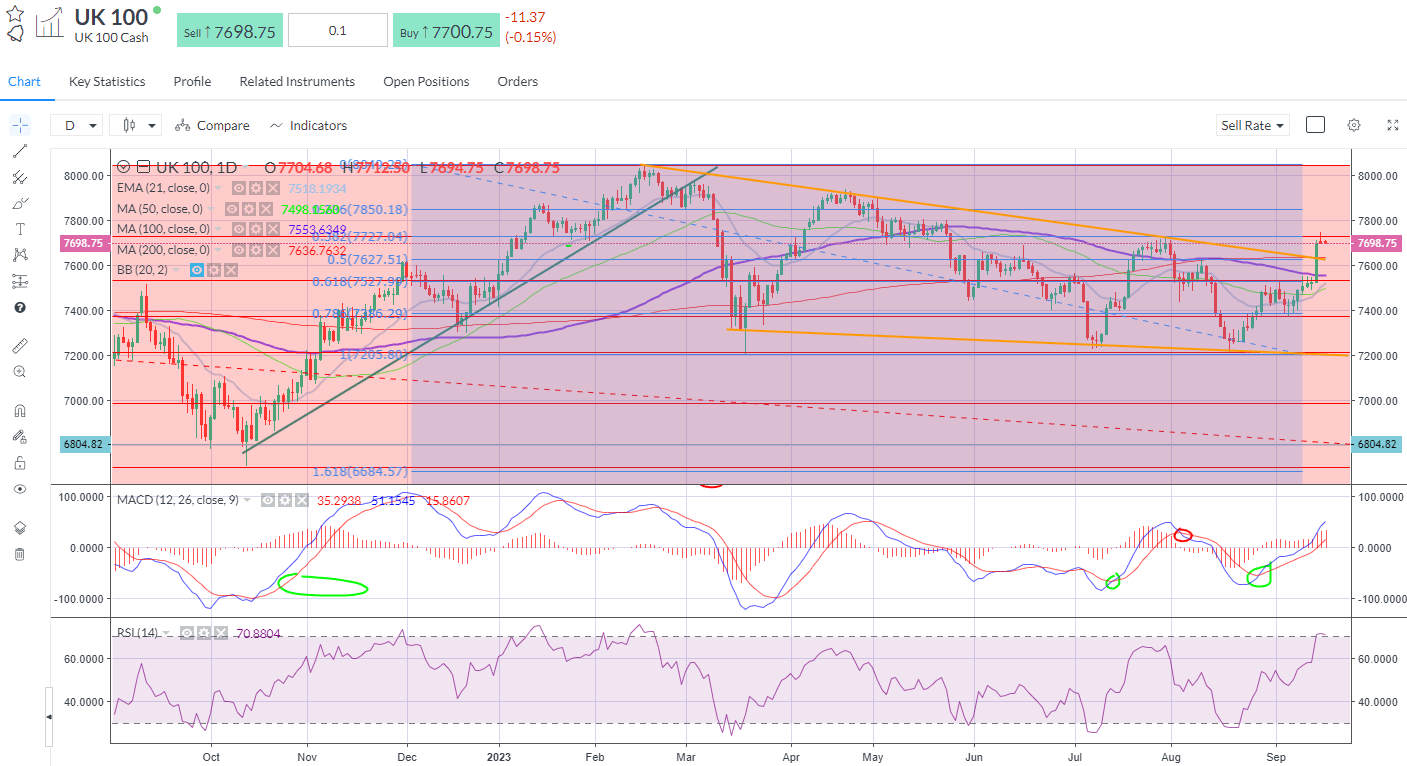Select the brush drawing tool
Screen dimensions: 1407x766
point(20,203)
